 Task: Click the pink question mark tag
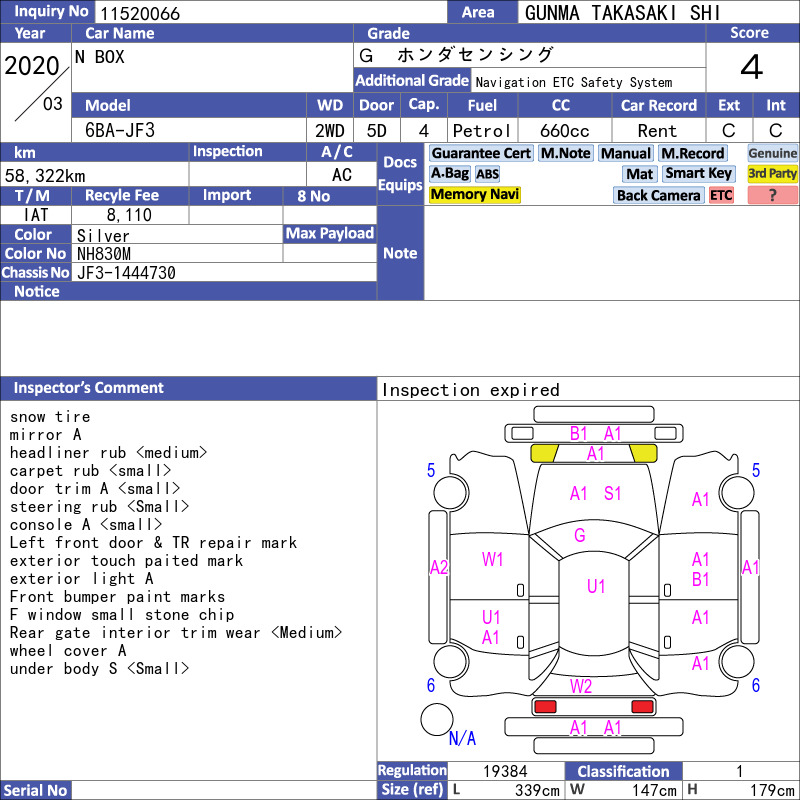pos(772,195)
